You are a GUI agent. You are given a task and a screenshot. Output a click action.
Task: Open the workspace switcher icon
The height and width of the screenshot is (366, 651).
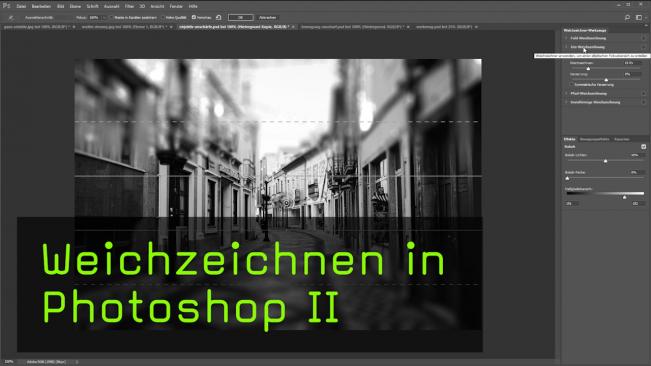[x=639, y=17]
